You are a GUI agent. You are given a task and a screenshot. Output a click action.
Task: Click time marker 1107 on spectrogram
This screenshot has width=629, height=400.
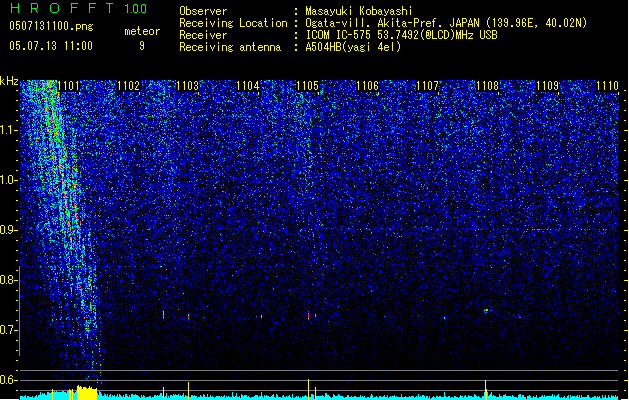click(x=428, y=86)
